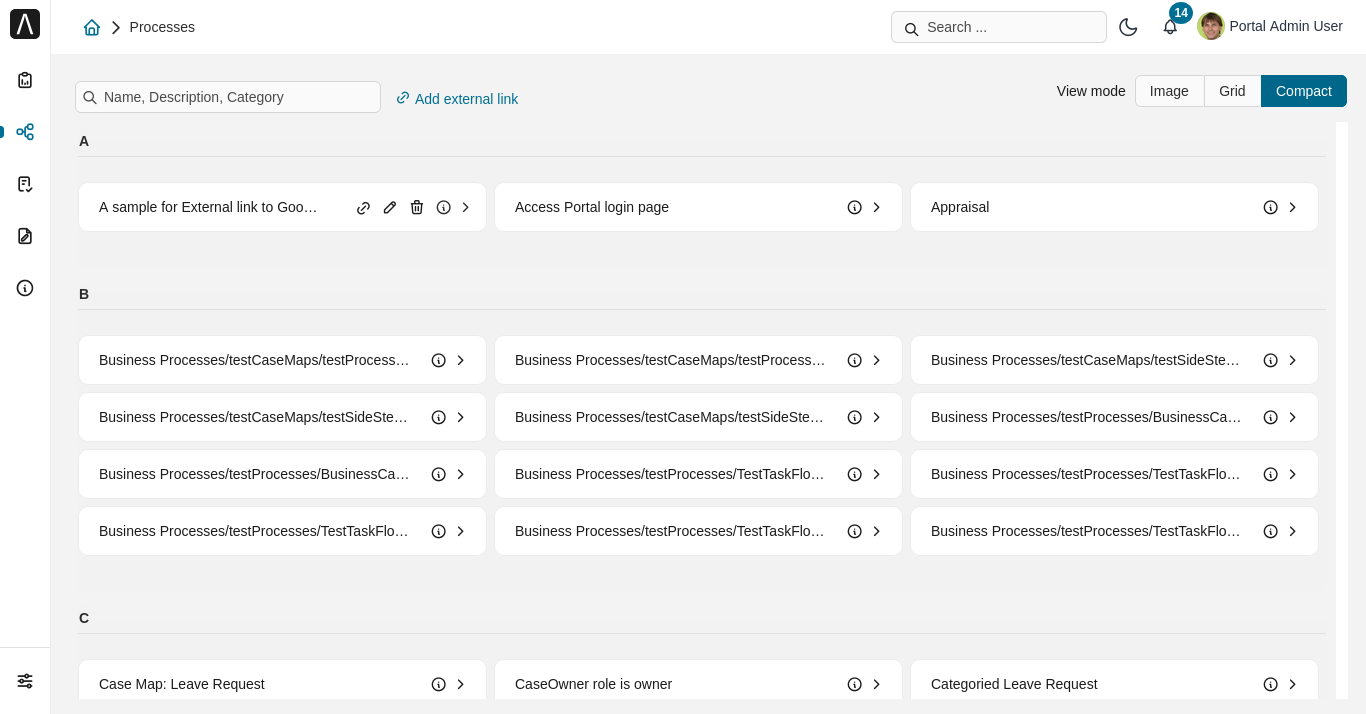Toggle dark mode with the moon icon

pyautogui.click(x=1128, y=27)
